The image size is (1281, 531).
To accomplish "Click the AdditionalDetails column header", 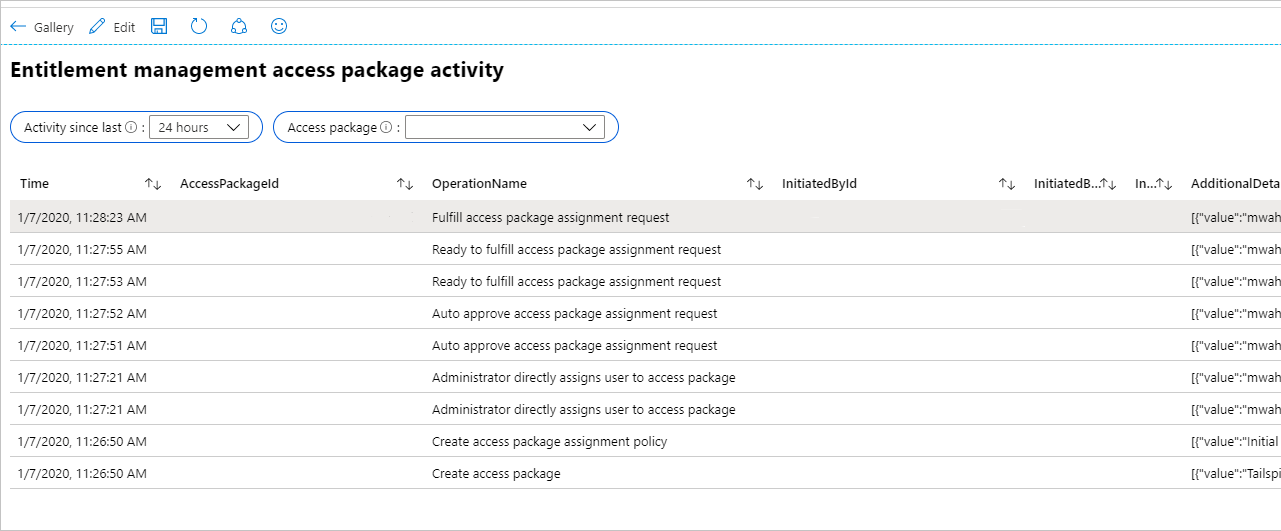I will coord(1234,184).
